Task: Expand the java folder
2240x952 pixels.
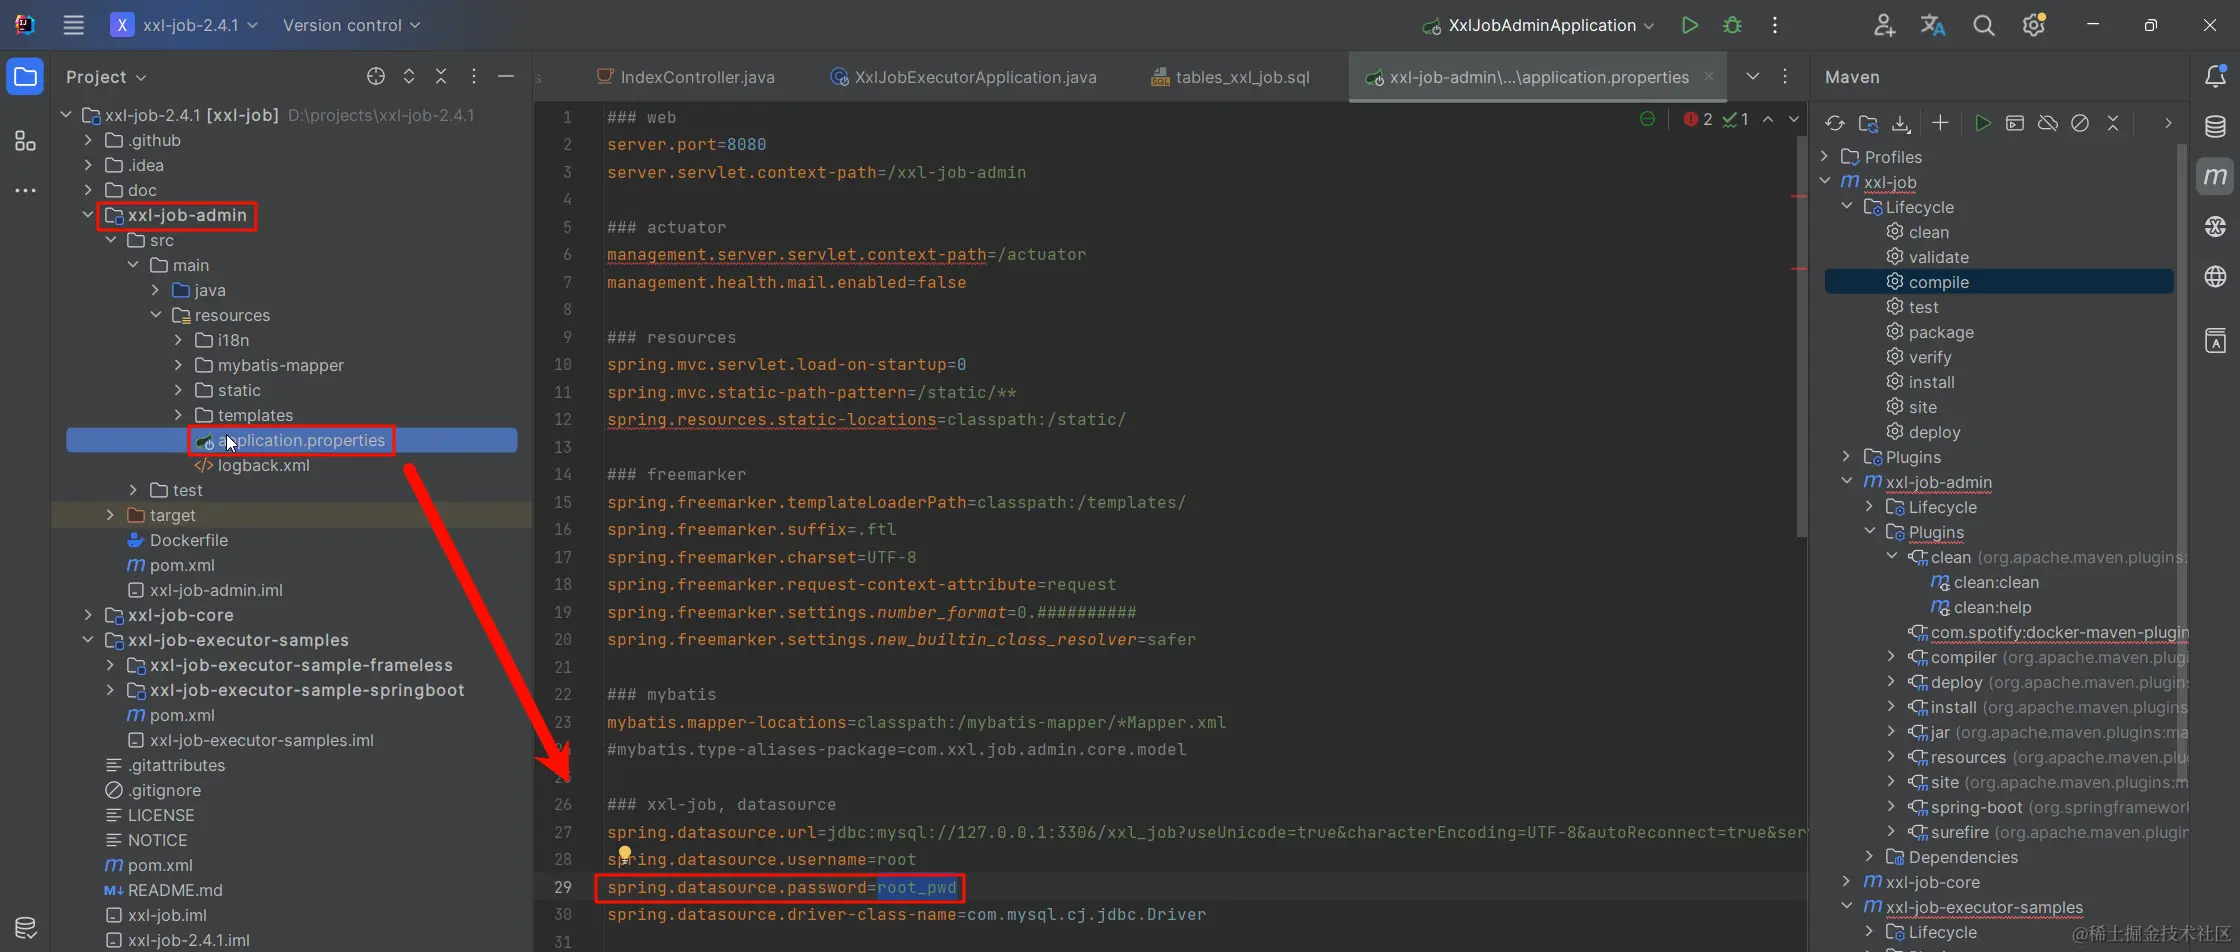Action: pyautogui.click(x=155, y=290)
